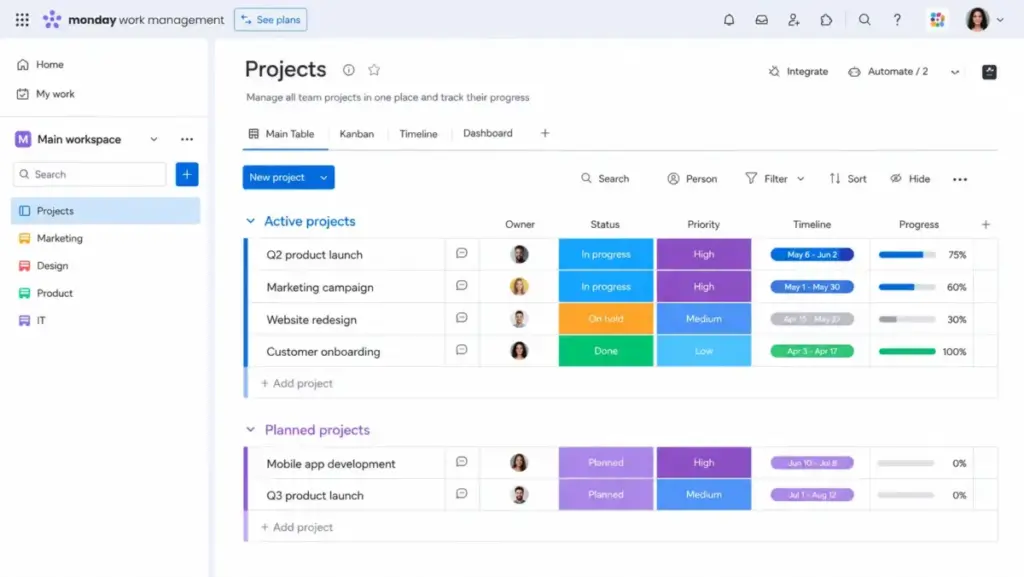1024x577 pixels.
Task: Open the user profile avatar
Action: [x=977, y=20]
